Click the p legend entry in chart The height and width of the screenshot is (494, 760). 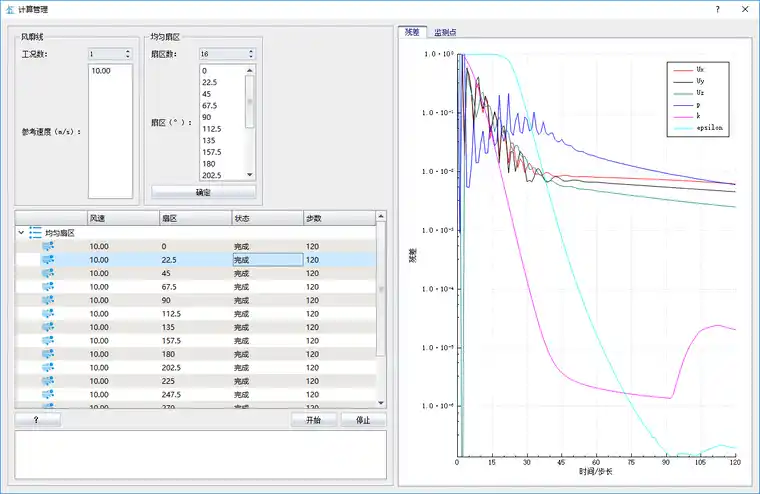[687, 105]
